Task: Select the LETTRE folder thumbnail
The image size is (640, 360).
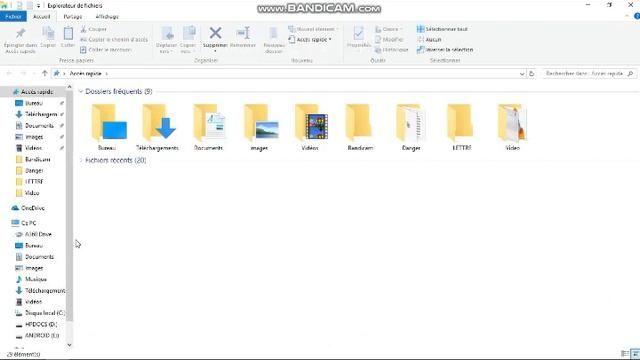Action: click(x=461, y=127)
